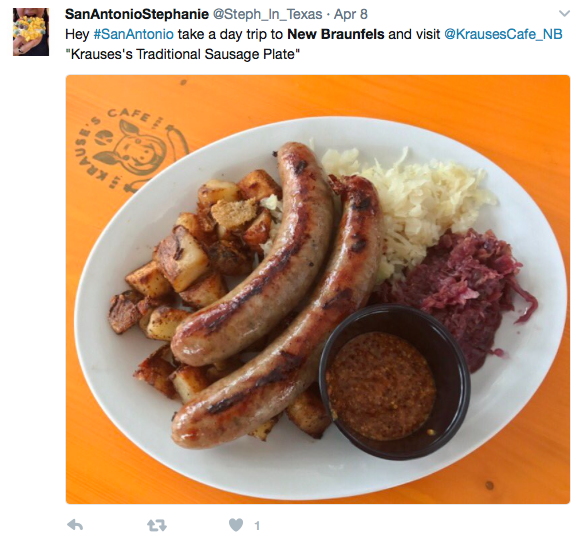
Task: Retweet this post using the retweet icon
Action: (x=157, y=525)
